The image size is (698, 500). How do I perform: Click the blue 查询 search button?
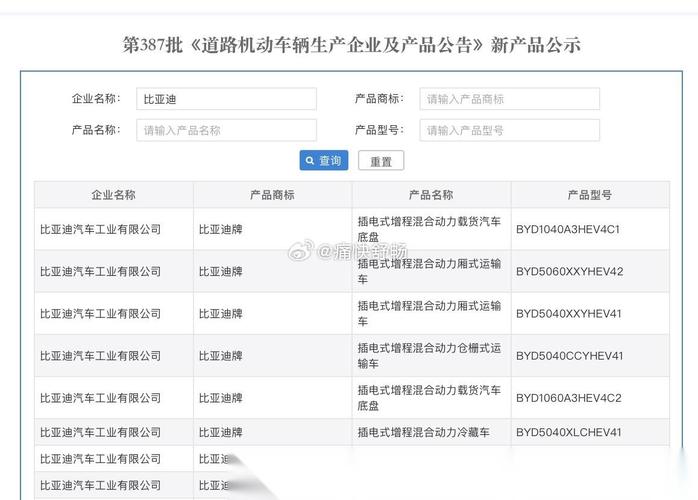324,160
